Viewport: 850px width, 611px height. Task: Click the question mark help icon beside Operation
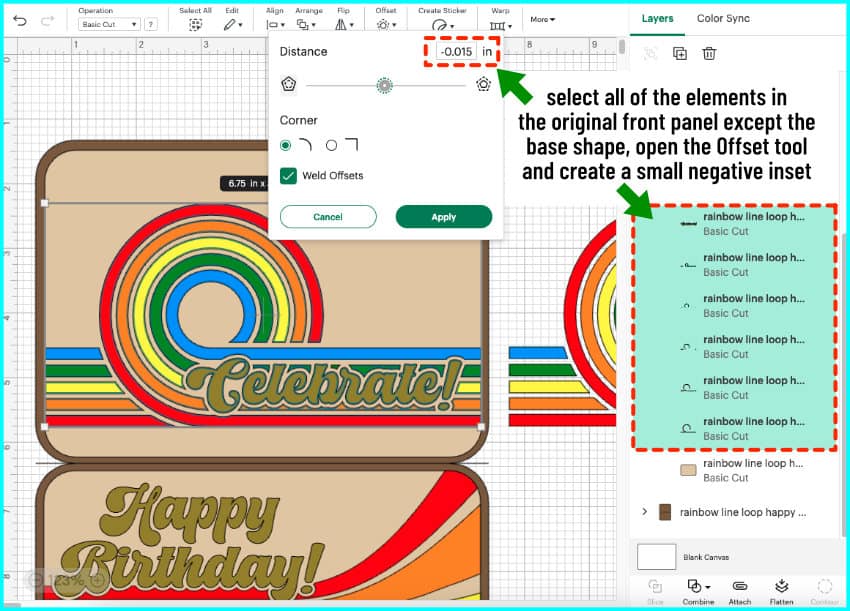pyautogui.click(x=151, y=24)
